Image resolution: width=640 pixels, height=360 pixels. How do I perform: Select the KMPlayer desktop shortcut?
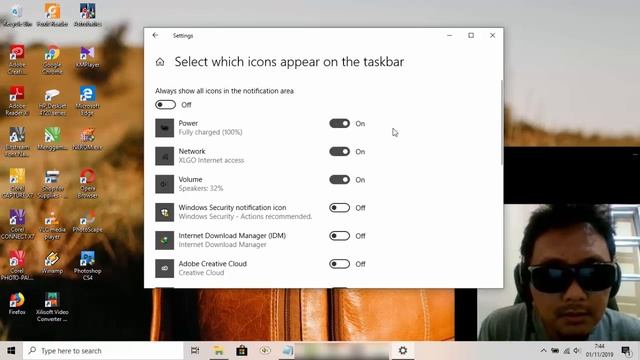pyautogui.click(x=87, y=57)
